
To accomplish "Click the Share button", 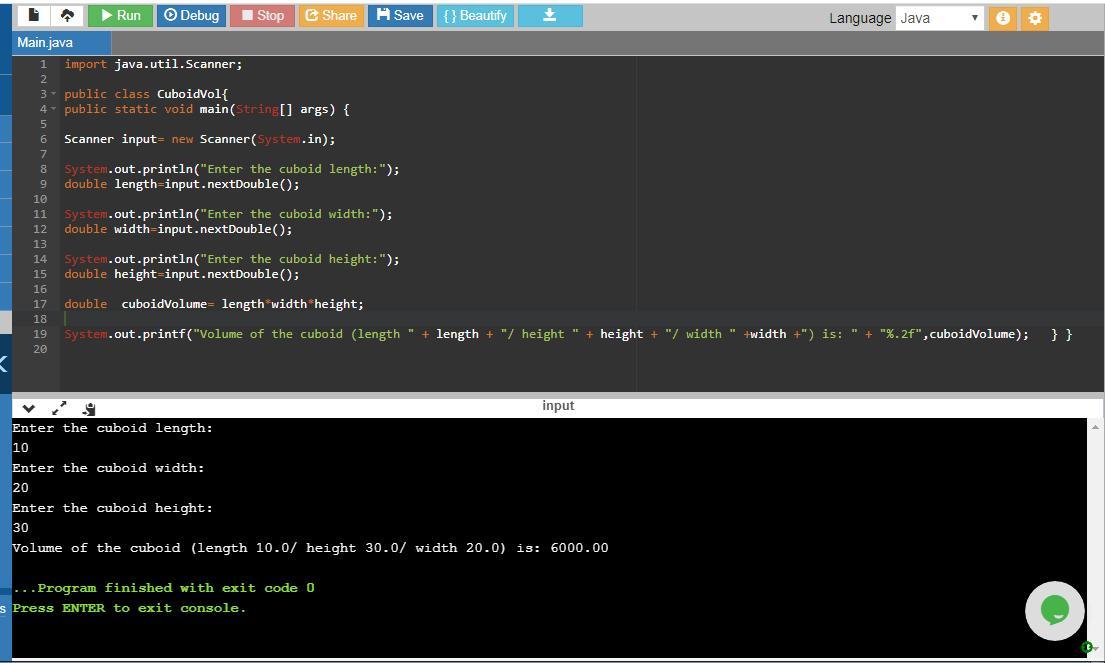I will 330,15.
